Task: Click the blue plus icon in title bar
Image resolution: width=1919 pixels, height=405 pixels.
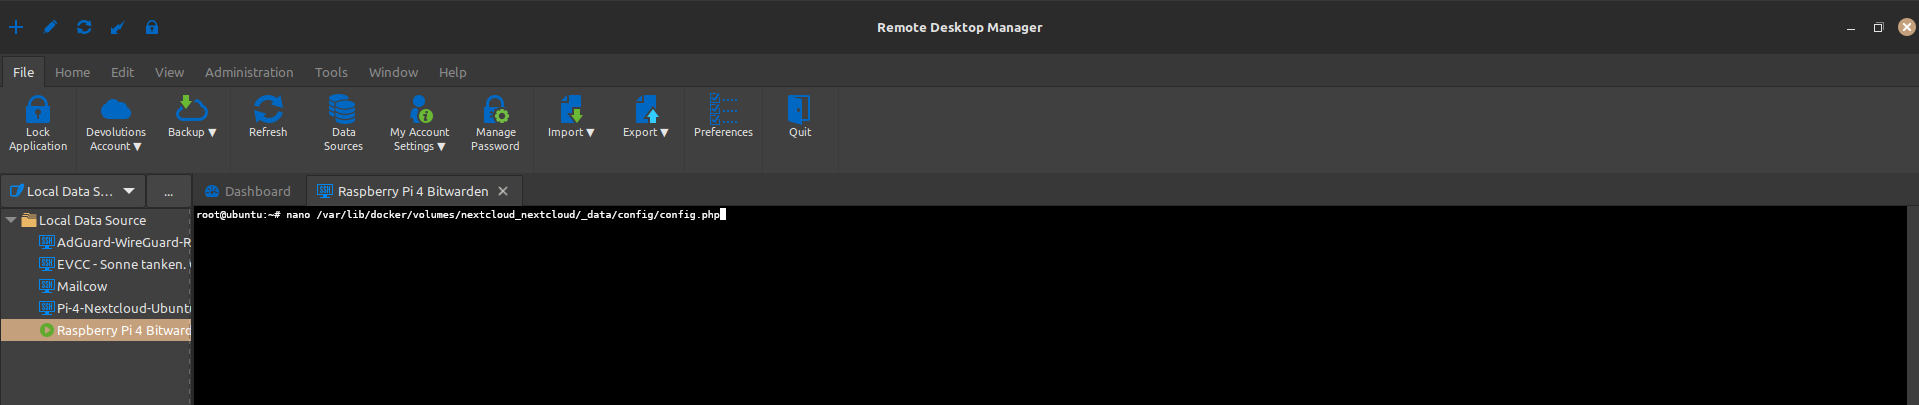Action: click(x=16, y=27)
